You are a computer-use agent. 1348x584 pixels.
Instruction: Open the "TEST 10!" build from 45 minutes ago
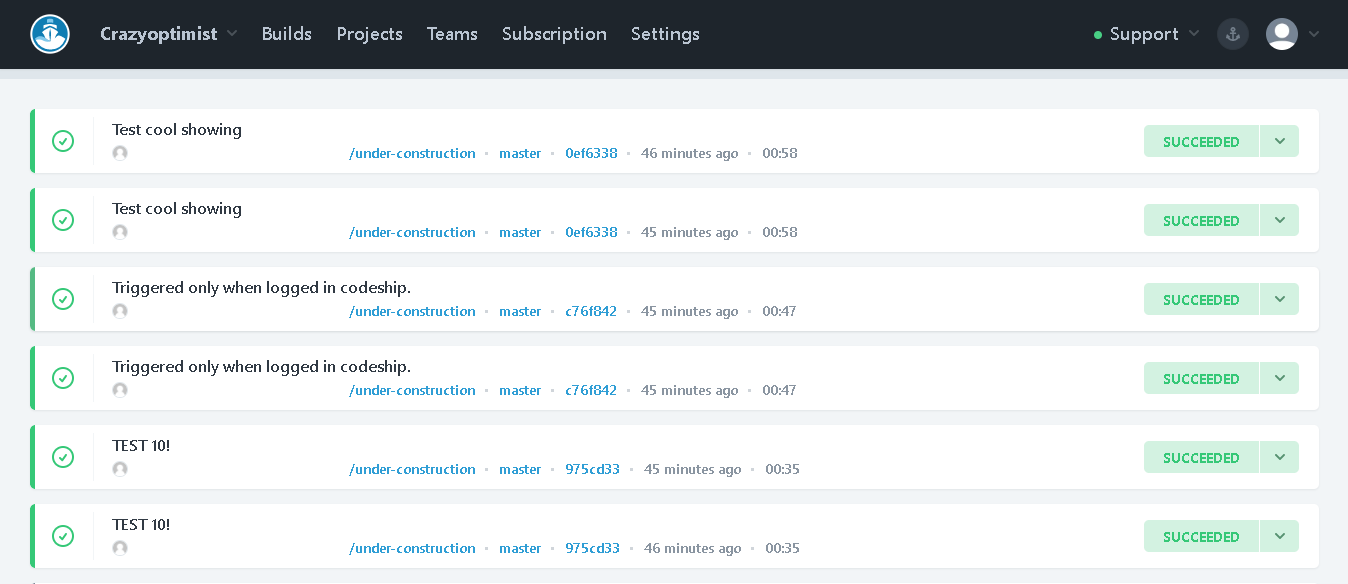point(141,445)
